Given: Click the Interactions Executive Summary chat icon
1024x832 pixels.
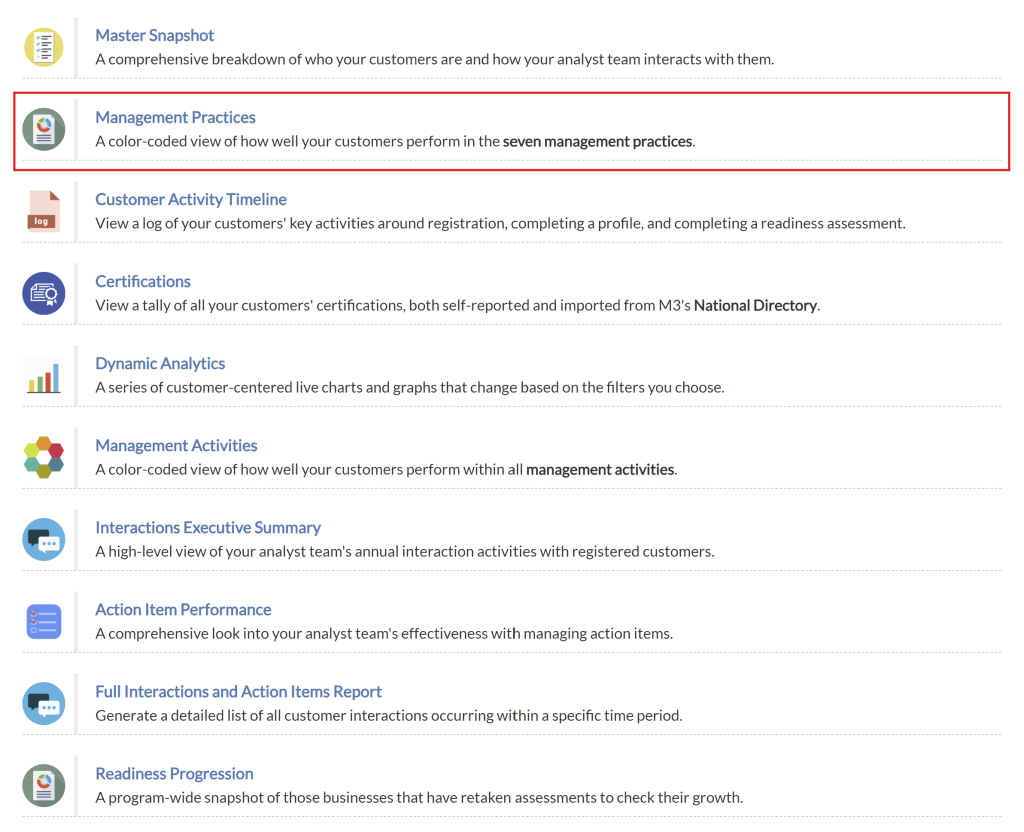Looking at the screenshot, I should tap(43, 540).
